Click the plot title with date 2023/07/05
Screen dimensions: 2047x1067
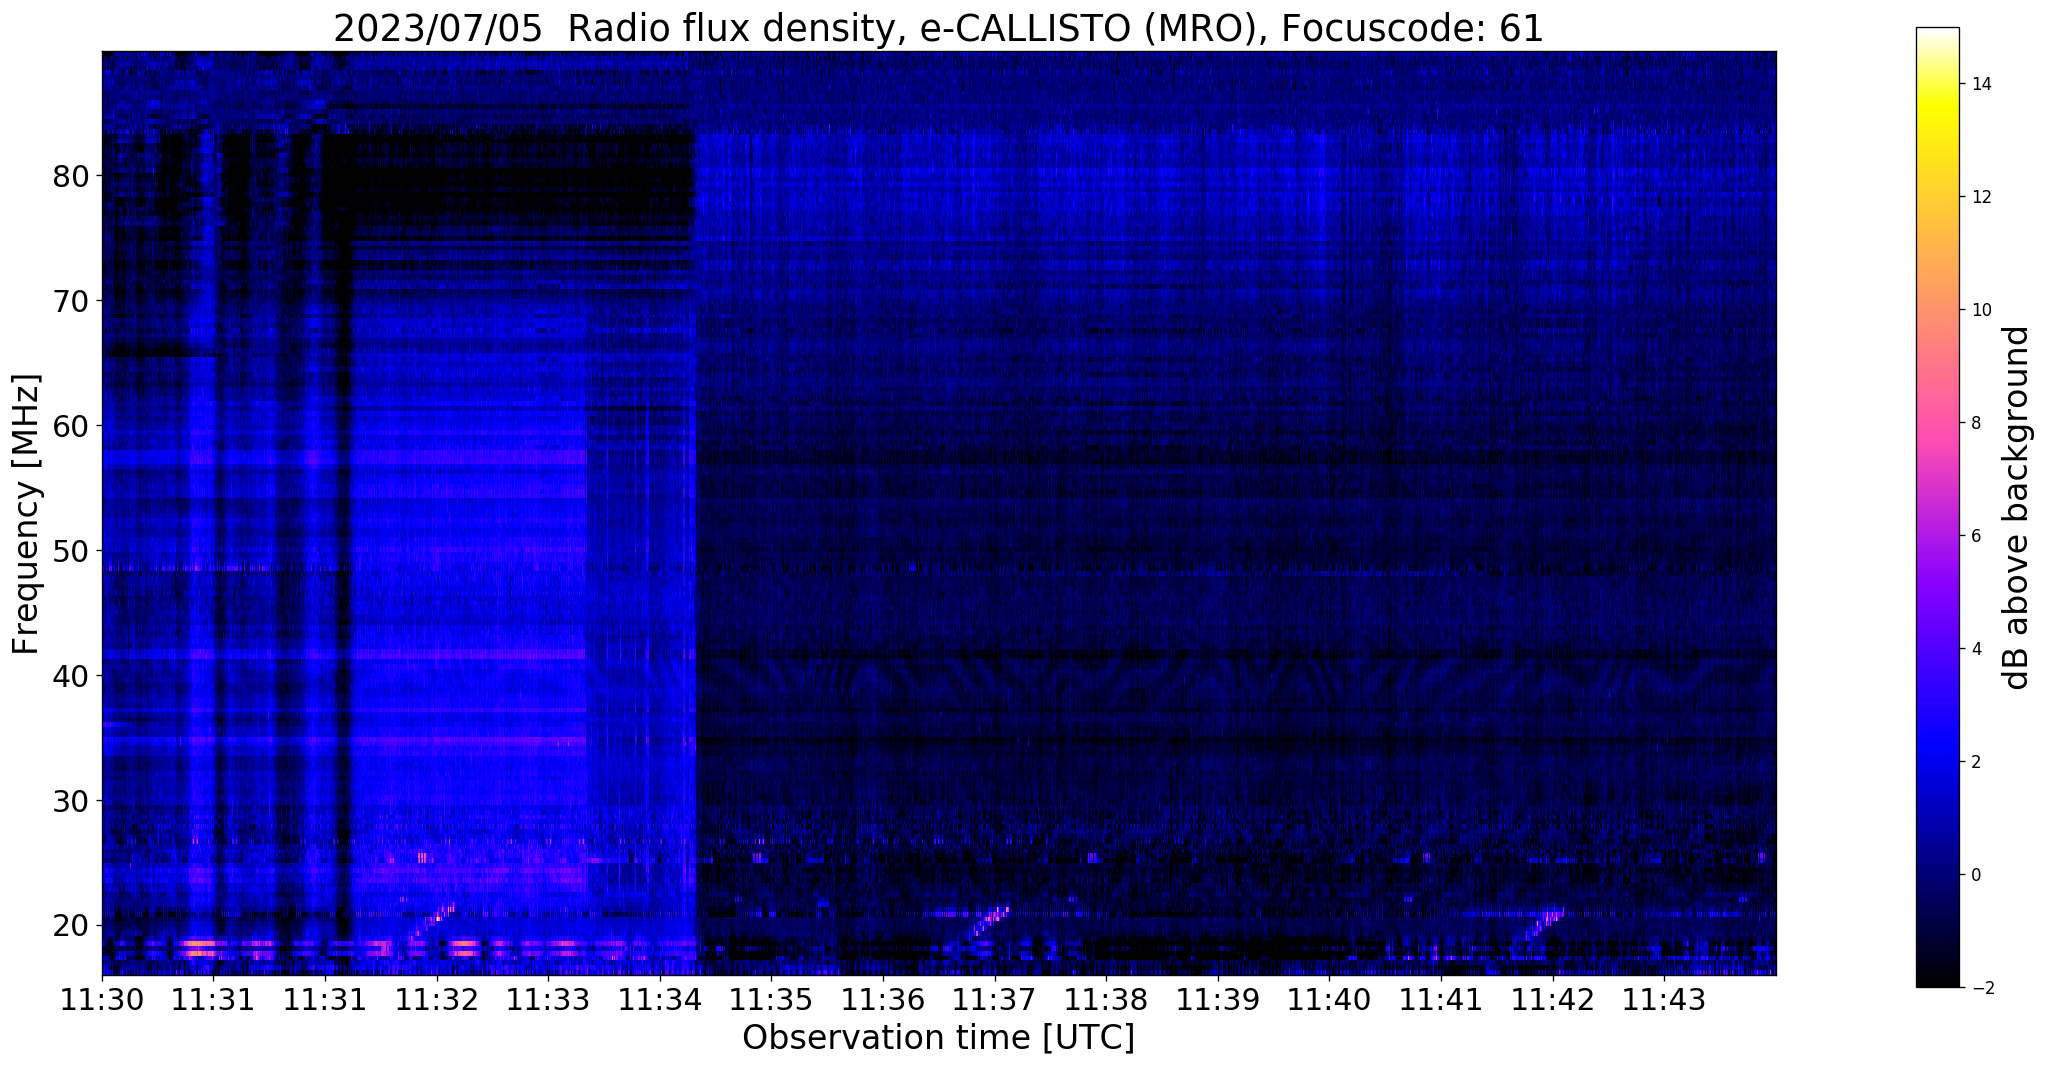pos(938,28)
